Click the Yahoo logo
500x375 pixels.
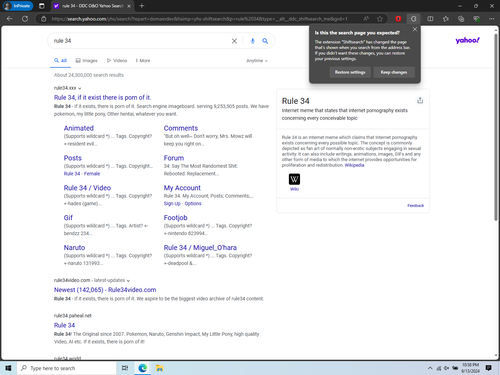468,40
